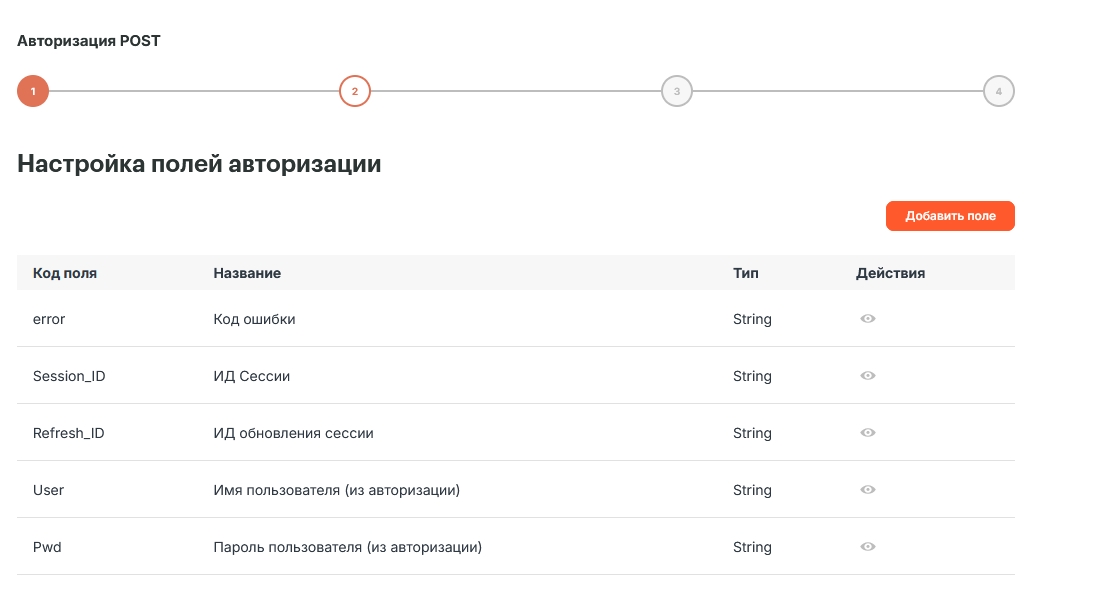
Task: Click the ИД обновления сессии name cell
Action: point(293,433)
